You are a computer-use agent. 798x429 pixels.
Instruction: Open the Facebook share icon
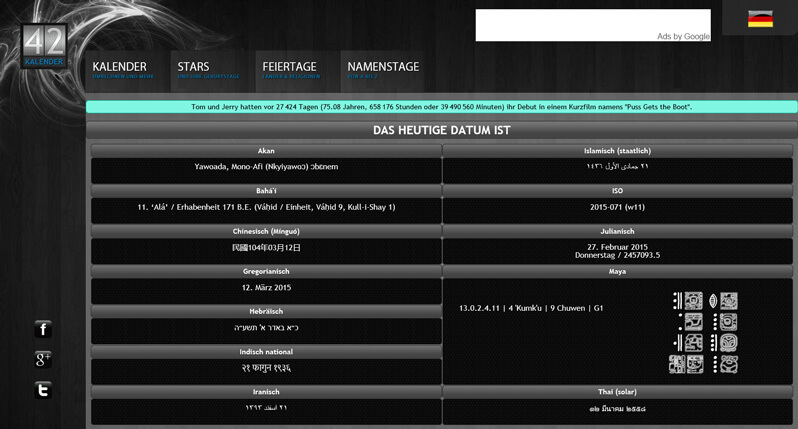coord(43,329)
